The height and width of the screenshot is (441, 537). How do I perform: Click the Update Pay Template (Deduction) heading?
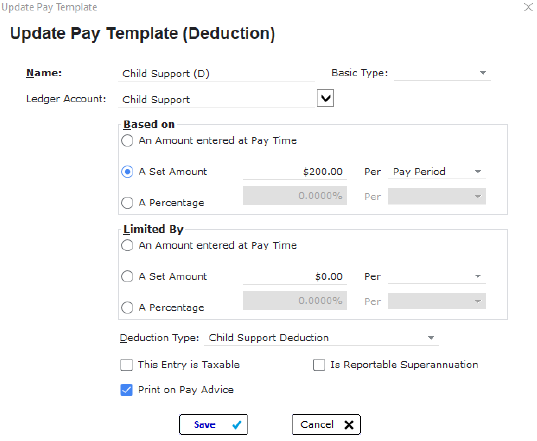click(142, 34)
